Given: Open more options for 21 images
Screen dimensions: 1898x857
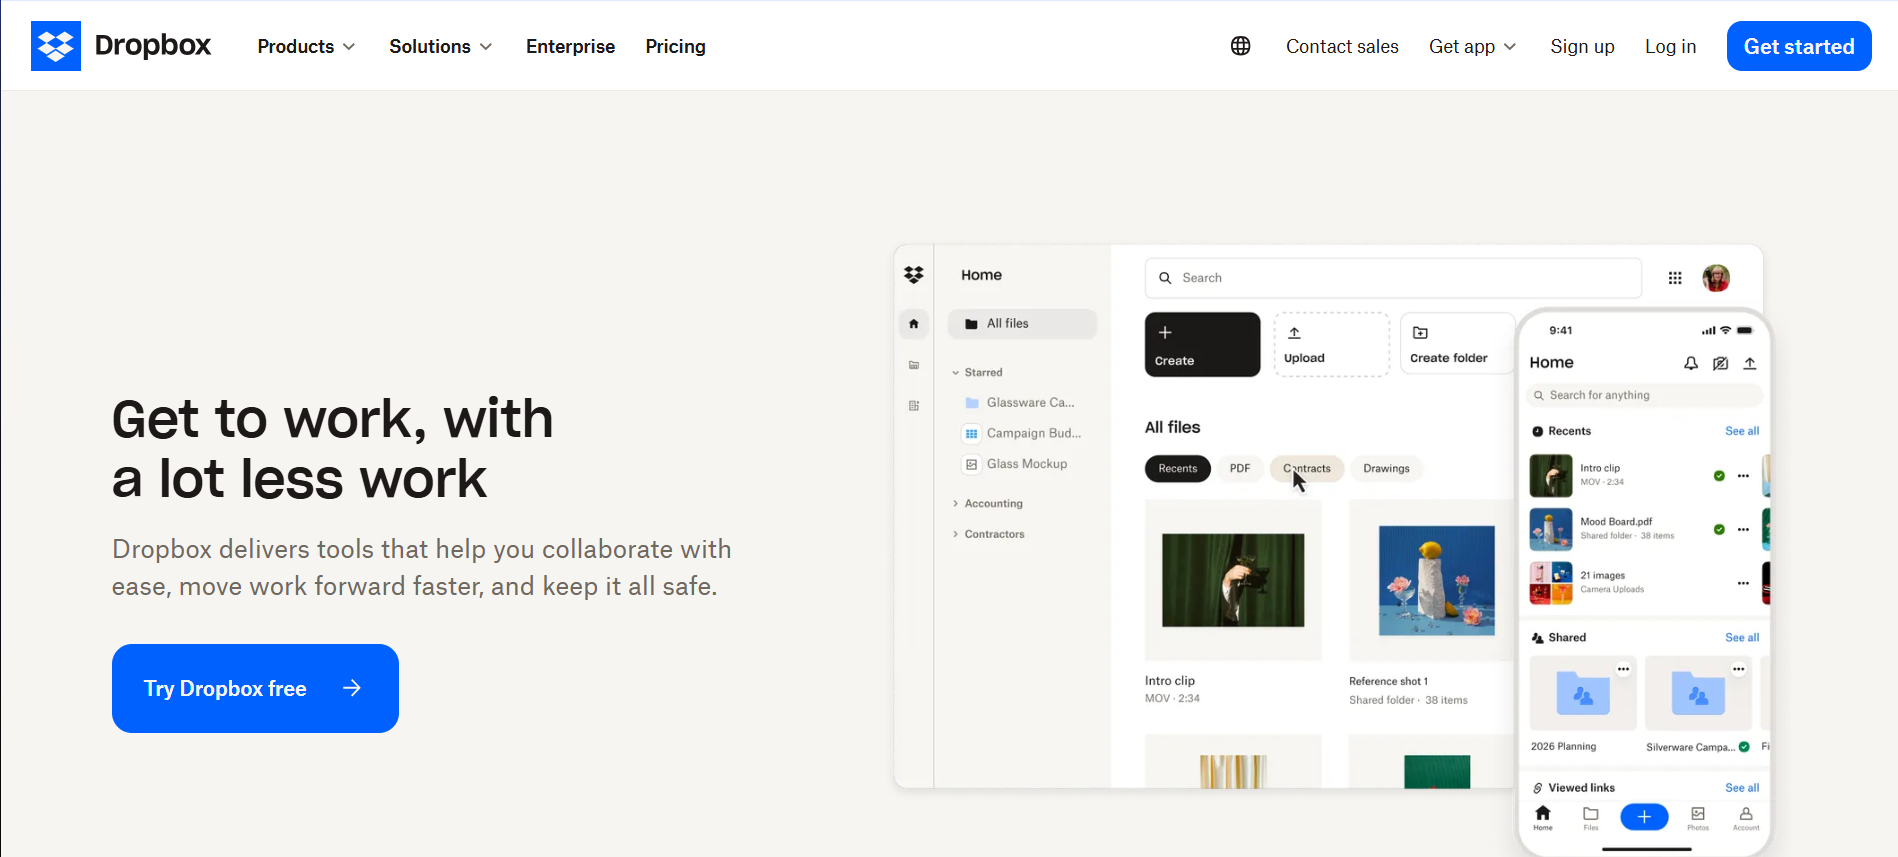Looking at the screenshot, I should point(1743,583).
